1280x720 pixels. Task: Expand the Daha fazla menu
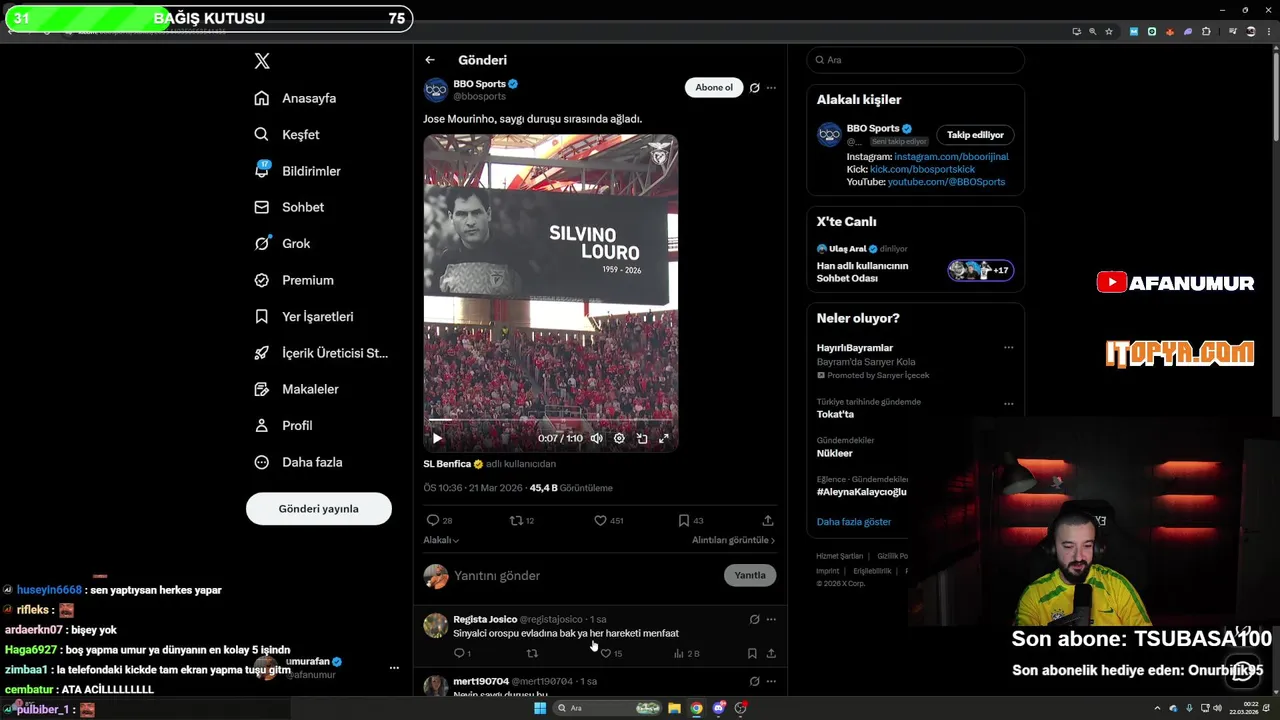299,462
